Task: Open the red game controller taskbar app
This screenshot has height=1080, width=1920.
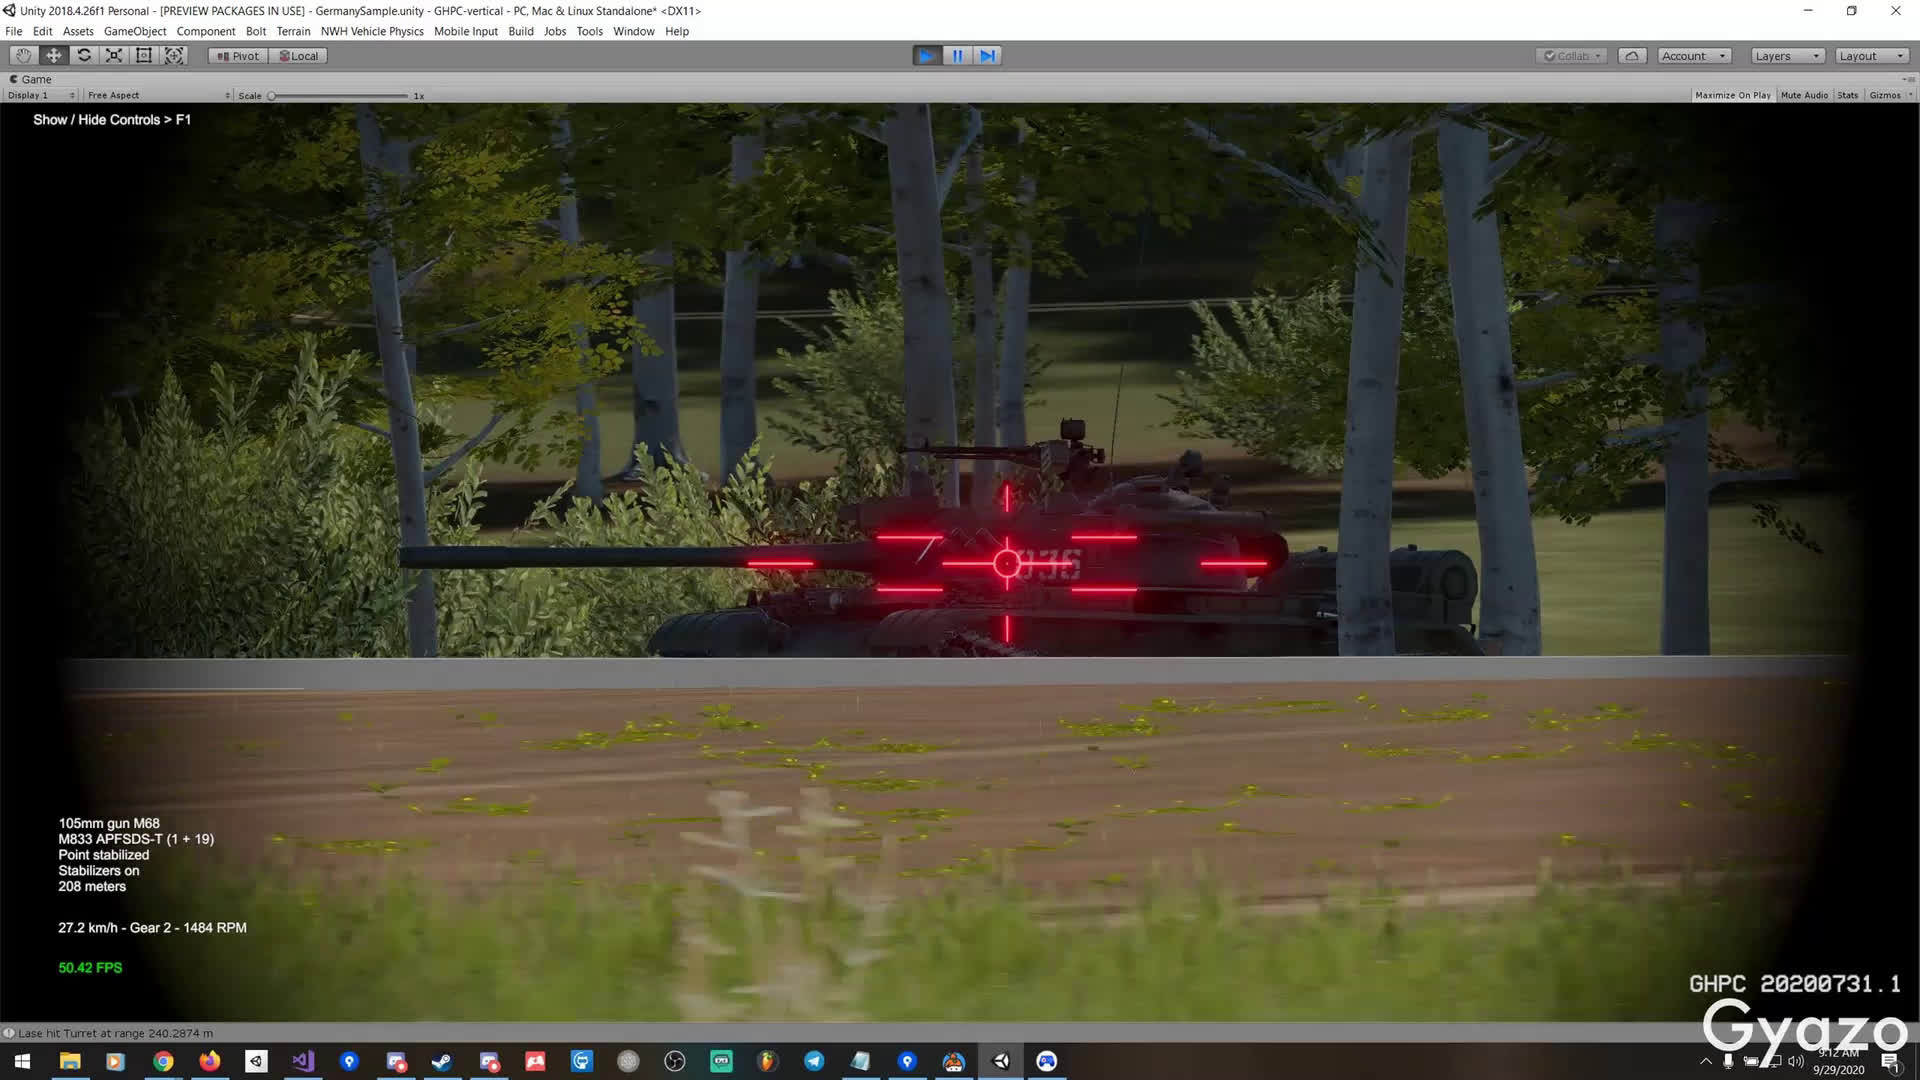Action: point(535,1061)
